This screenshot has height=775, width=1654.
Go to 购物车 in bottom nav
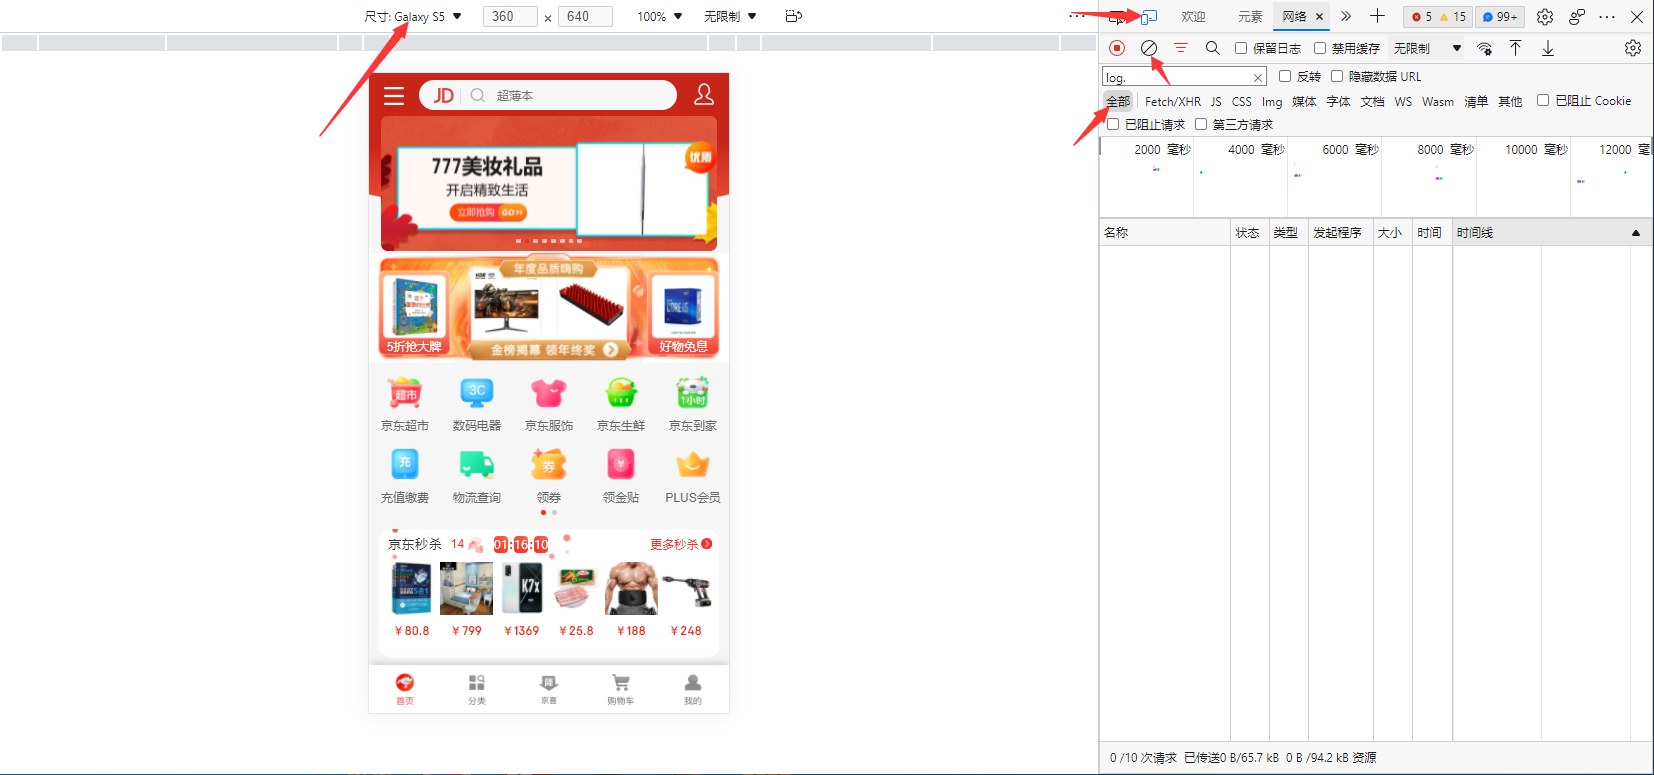tap(621, 689)
